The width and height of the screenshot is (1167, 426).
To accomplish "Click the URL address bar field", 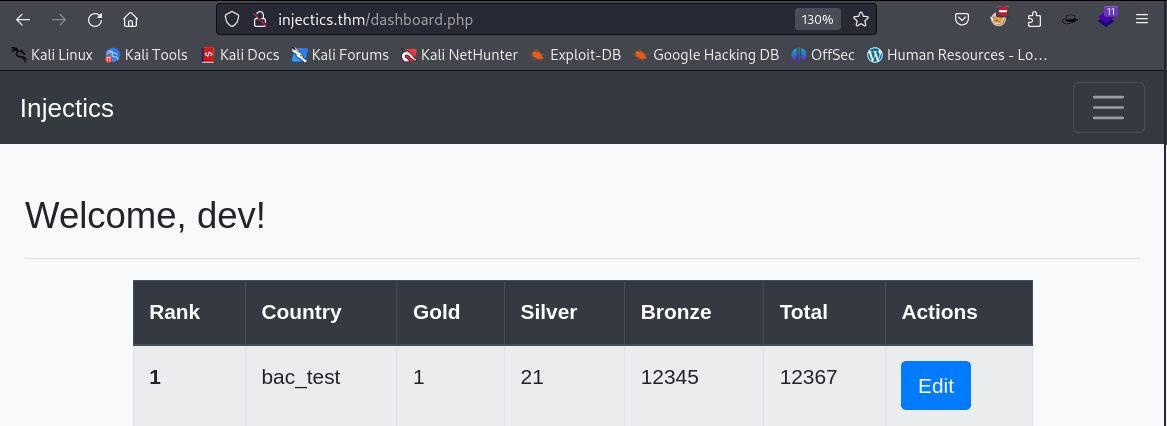I will pyautogui.click(x=532, y=19).
